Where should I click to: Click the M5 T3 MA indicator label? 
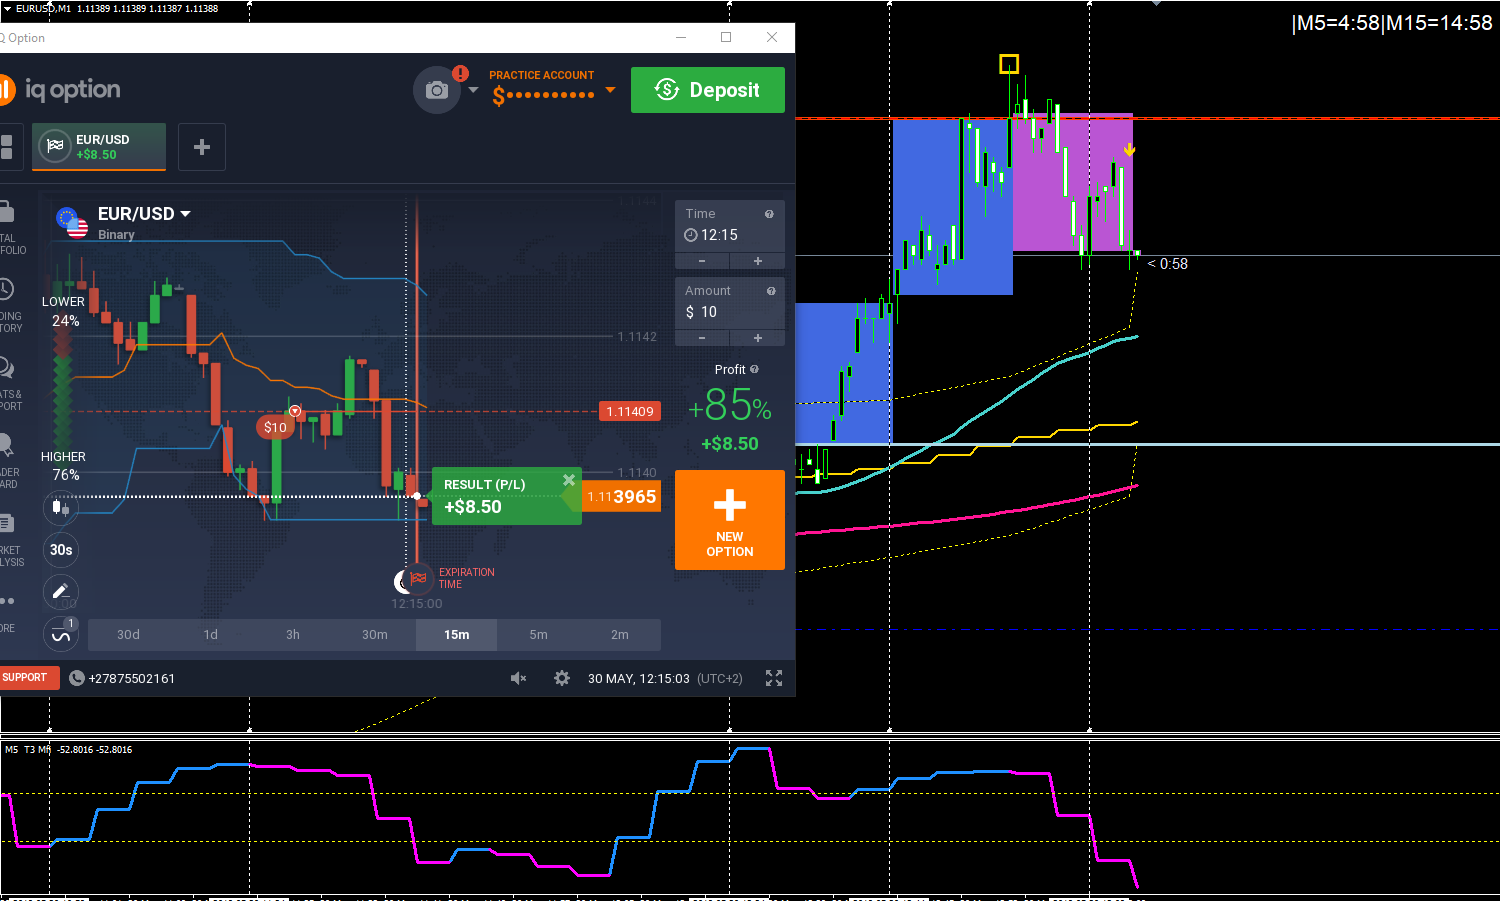[27, 750]
